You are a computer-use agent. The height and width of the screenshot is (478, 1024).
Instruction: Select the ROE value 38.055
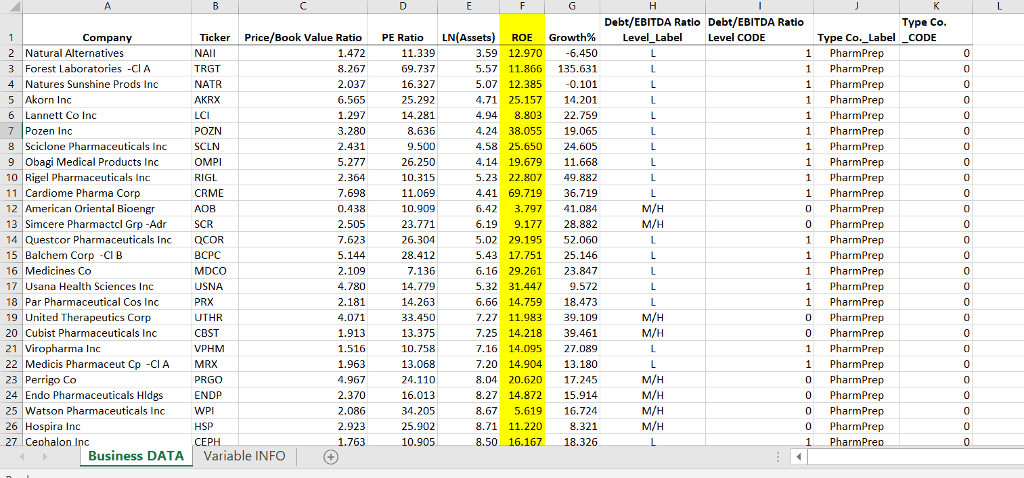pyautogui.click(x=522, y=131)
